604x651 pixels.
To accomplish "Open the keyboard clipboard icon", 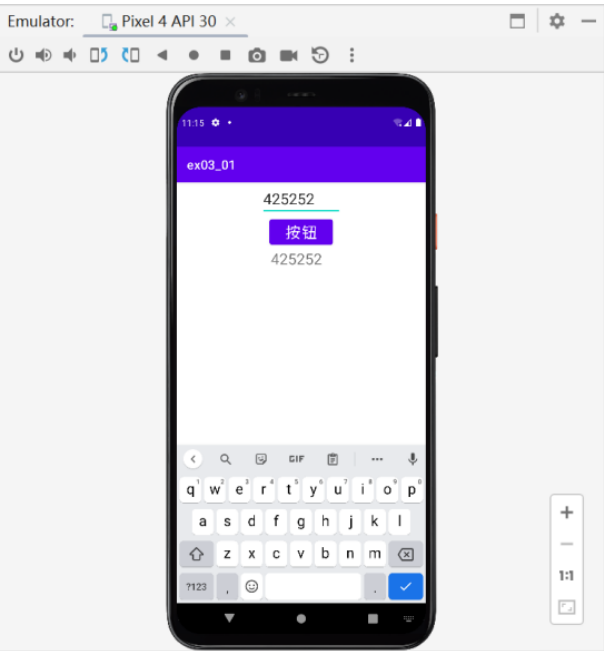I will pos(333,459).
